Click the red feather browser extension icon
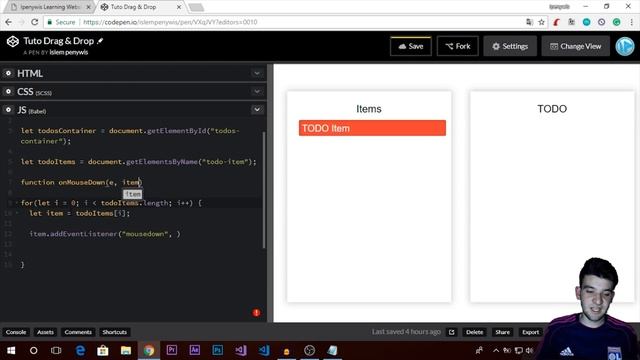This screenshot has width=640, height=360. point(556,22)
